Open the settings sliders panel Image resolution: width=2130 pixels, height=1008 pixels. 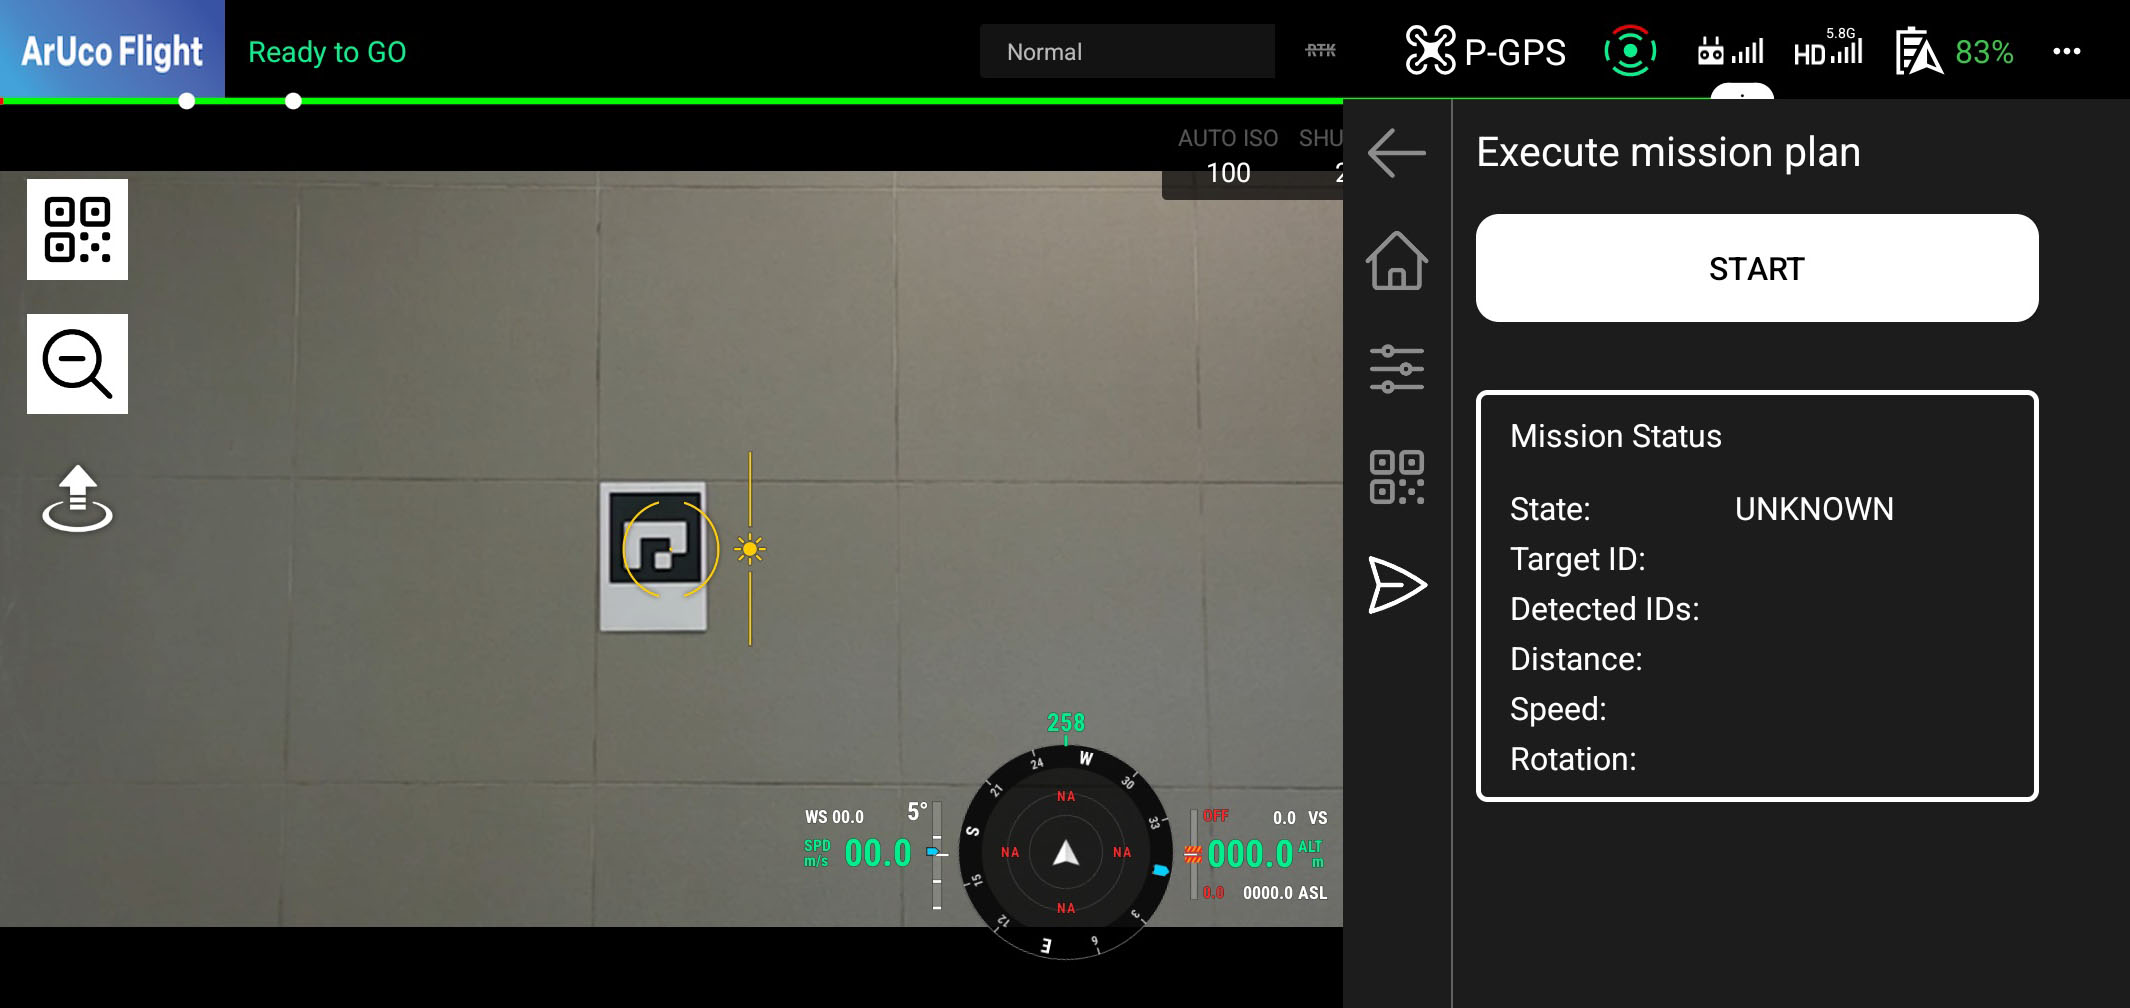(1396, 369)
